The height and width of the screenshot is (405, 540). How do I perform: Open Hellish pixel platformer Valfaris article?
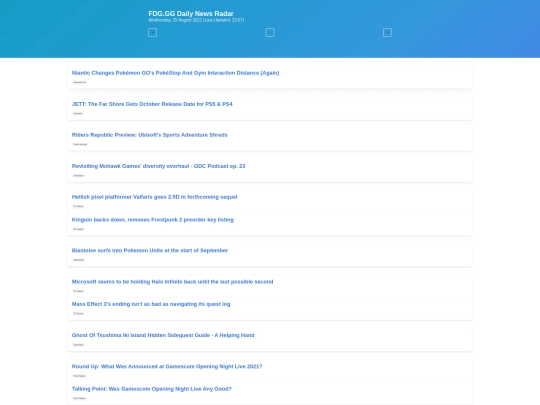point(154,197)
